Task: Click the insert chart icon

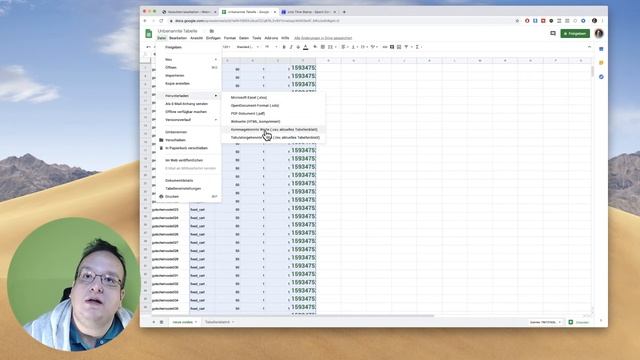Action: 399,47
